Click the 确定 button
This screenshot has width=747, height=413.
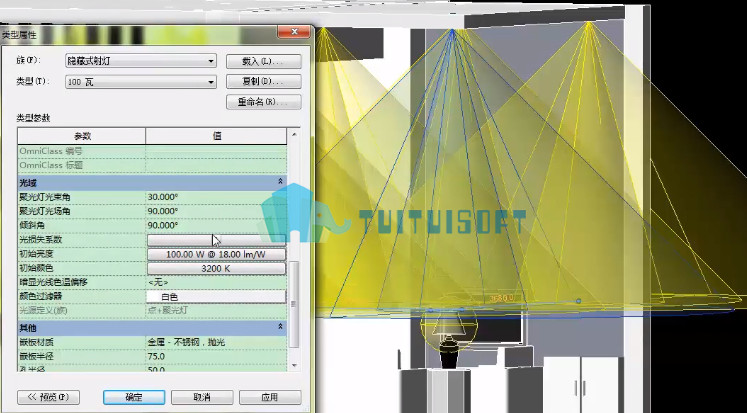tap(134, 397)
